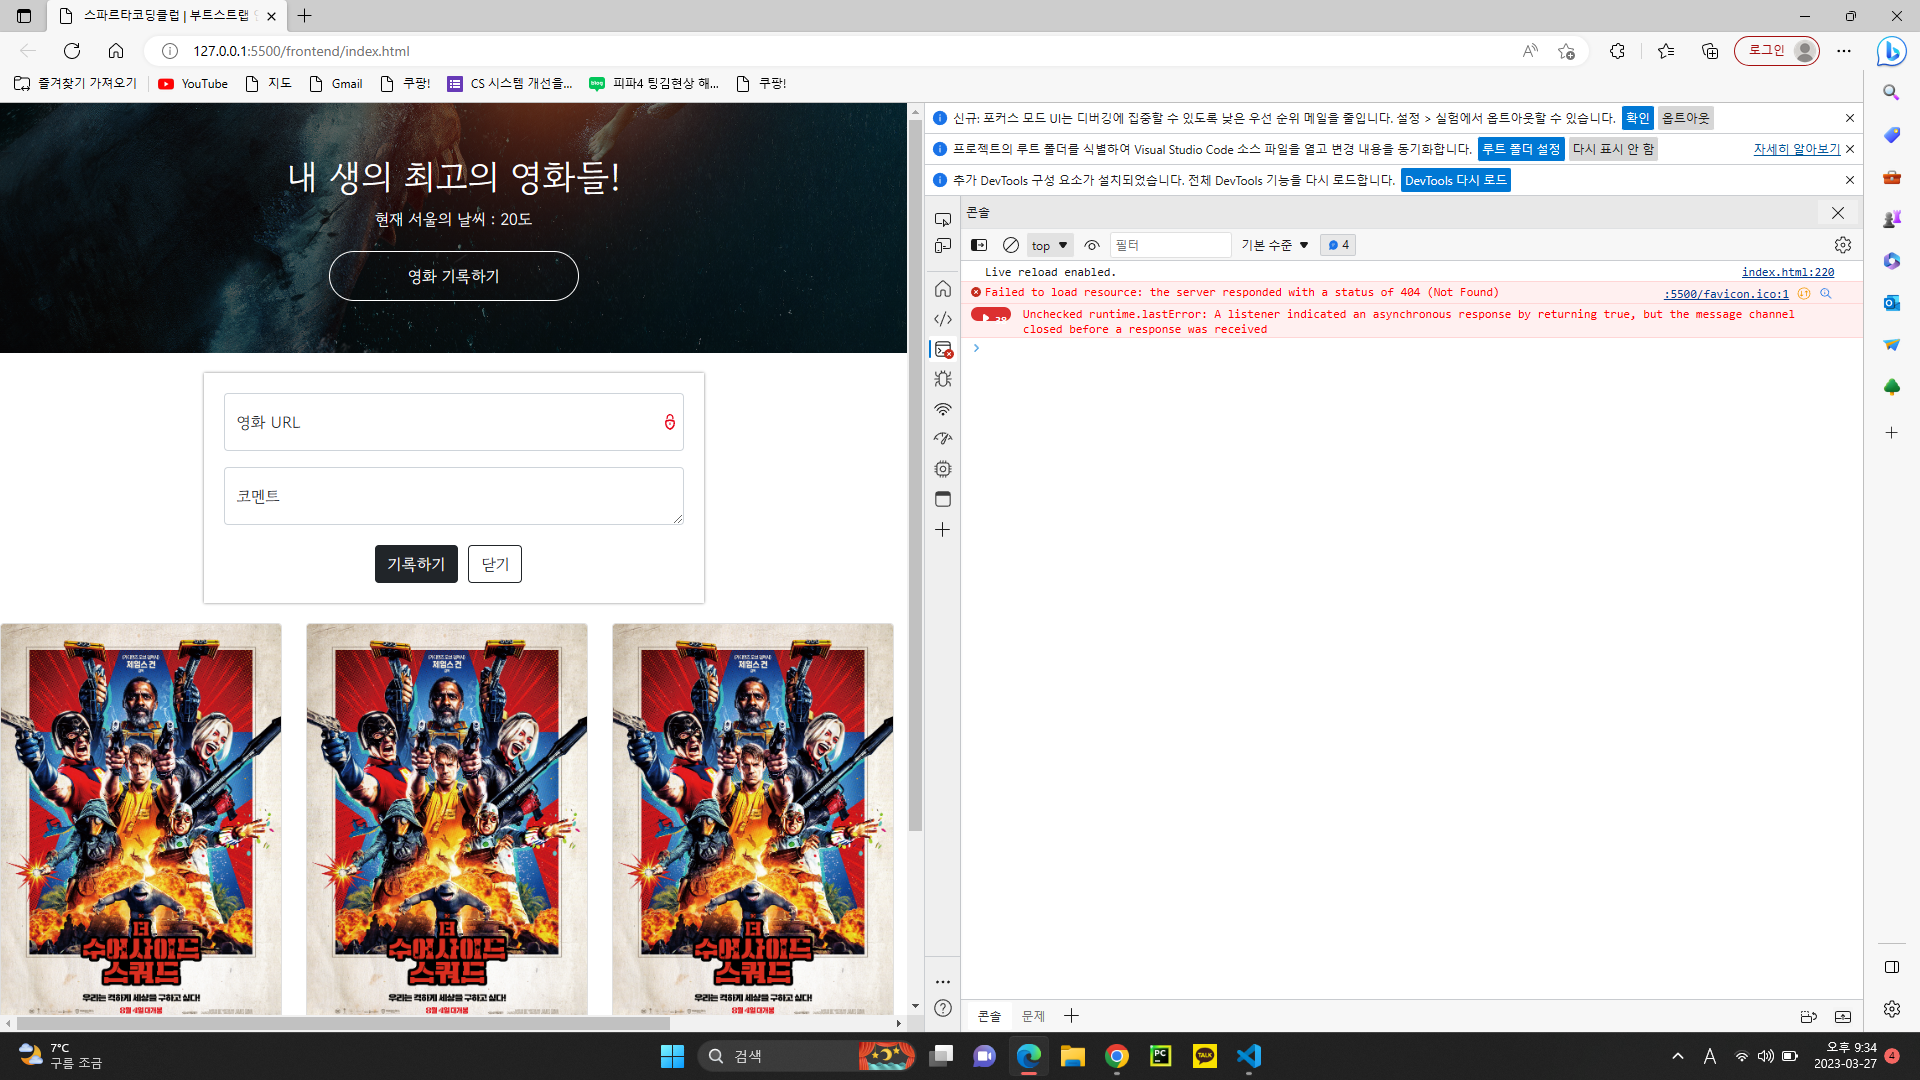This screenshot has width=1920, height=1080.
Task: Click 옵트아웃 on focus mode notice
Action: point(1685,118)
